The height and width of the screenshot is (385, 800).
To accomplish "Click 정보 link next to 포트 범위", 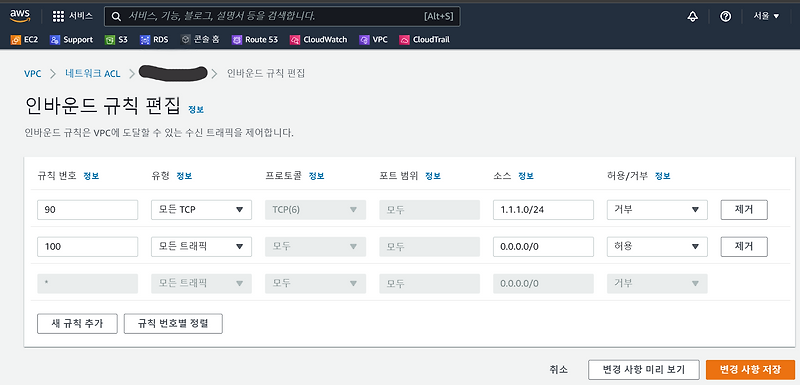I will click(433, 176).
